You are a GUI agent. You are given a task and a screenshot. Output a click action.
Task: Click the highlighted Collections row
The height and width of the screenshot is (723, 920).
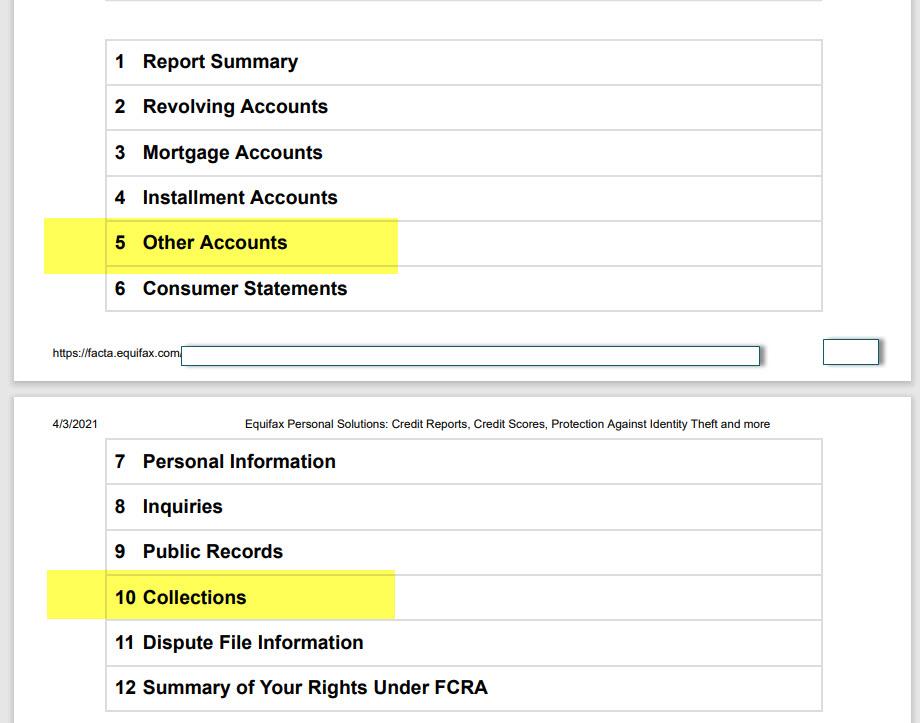coord(464,597)
